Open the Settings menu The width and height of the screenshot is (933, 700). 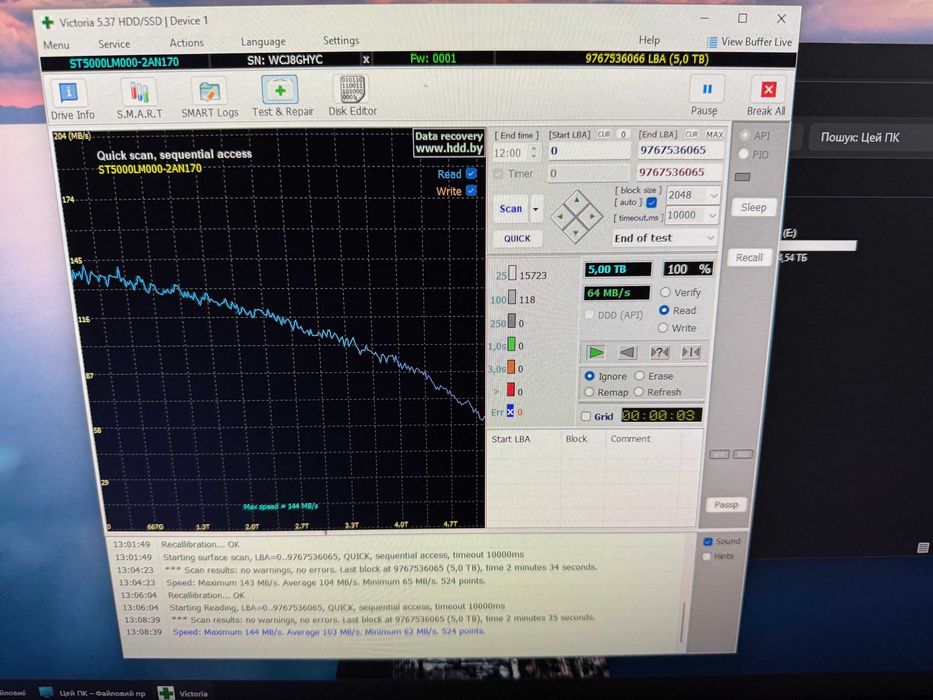[x=341, y=40]
